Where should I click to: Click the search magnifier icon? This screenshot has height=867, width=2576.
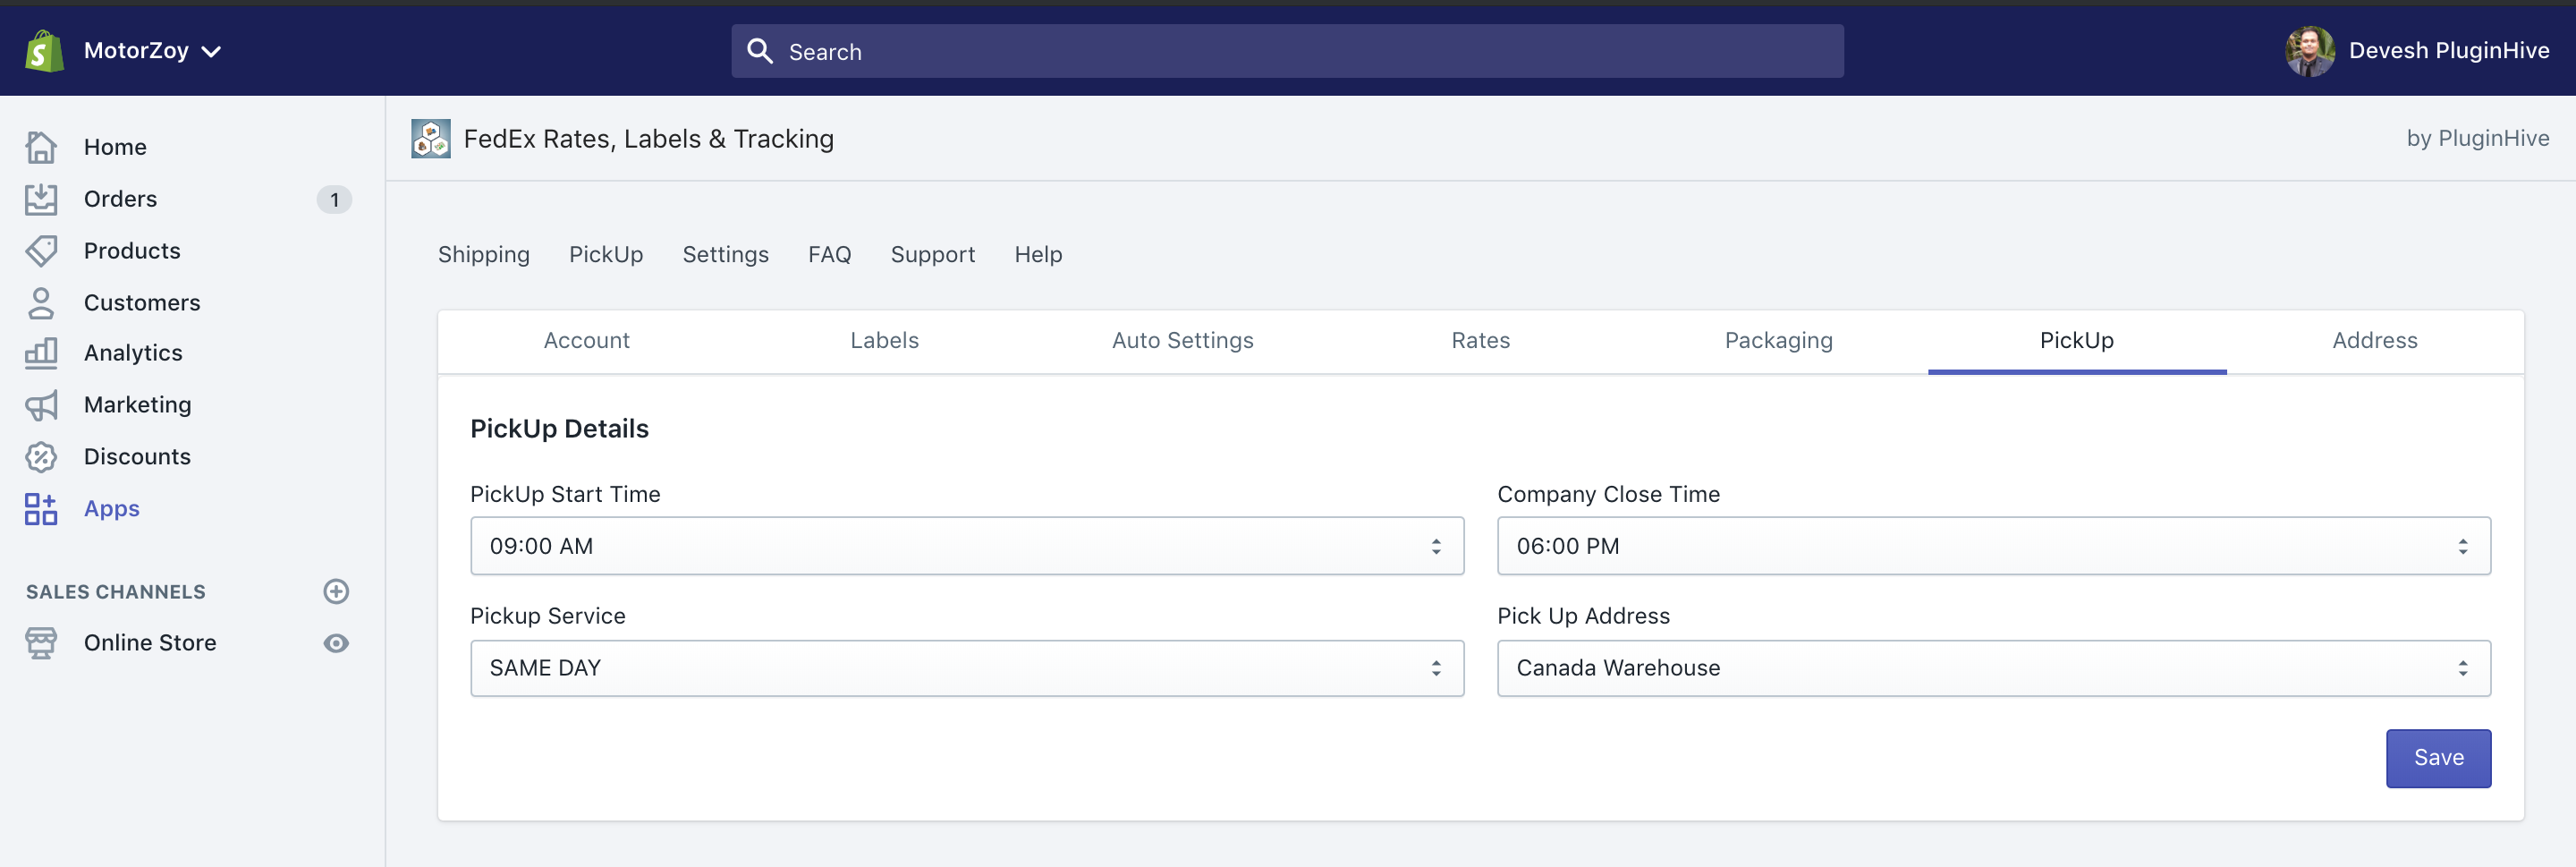(x=760, y=51)
